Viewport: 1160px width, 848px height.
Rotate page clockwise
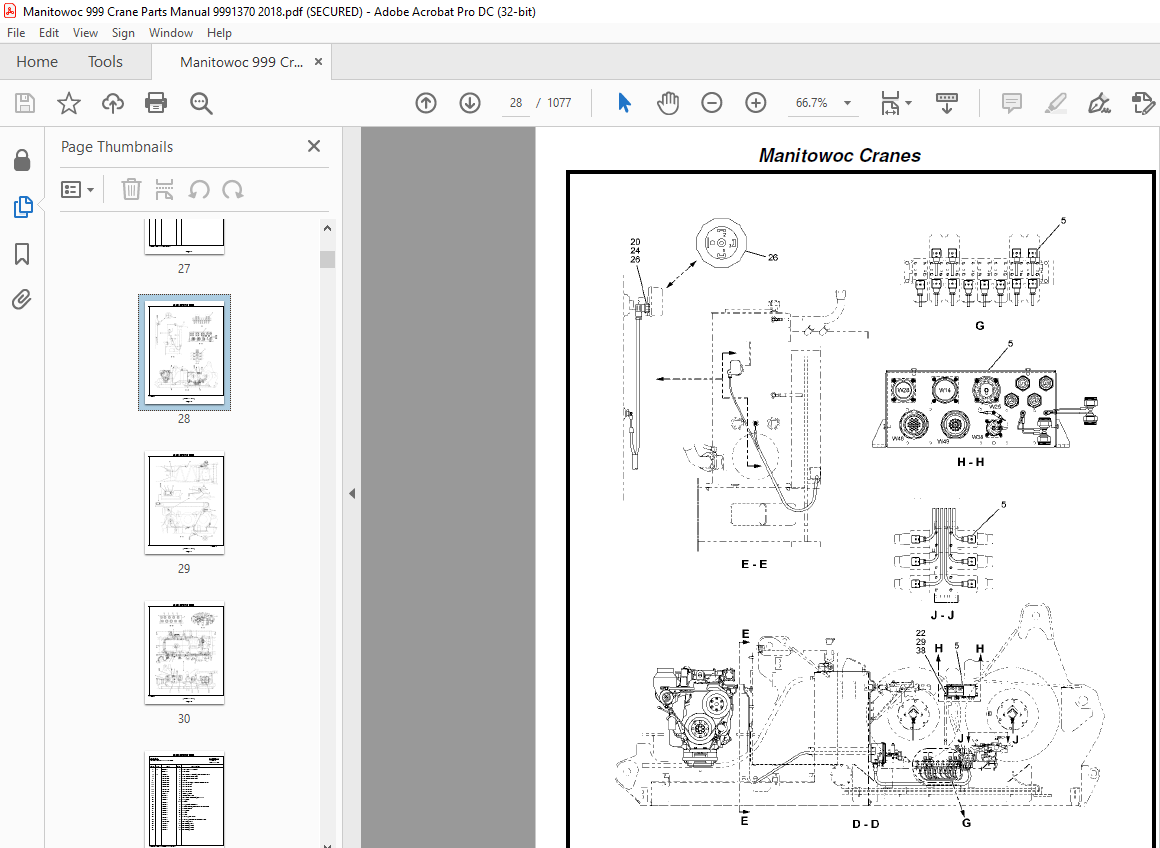point(232,189)
